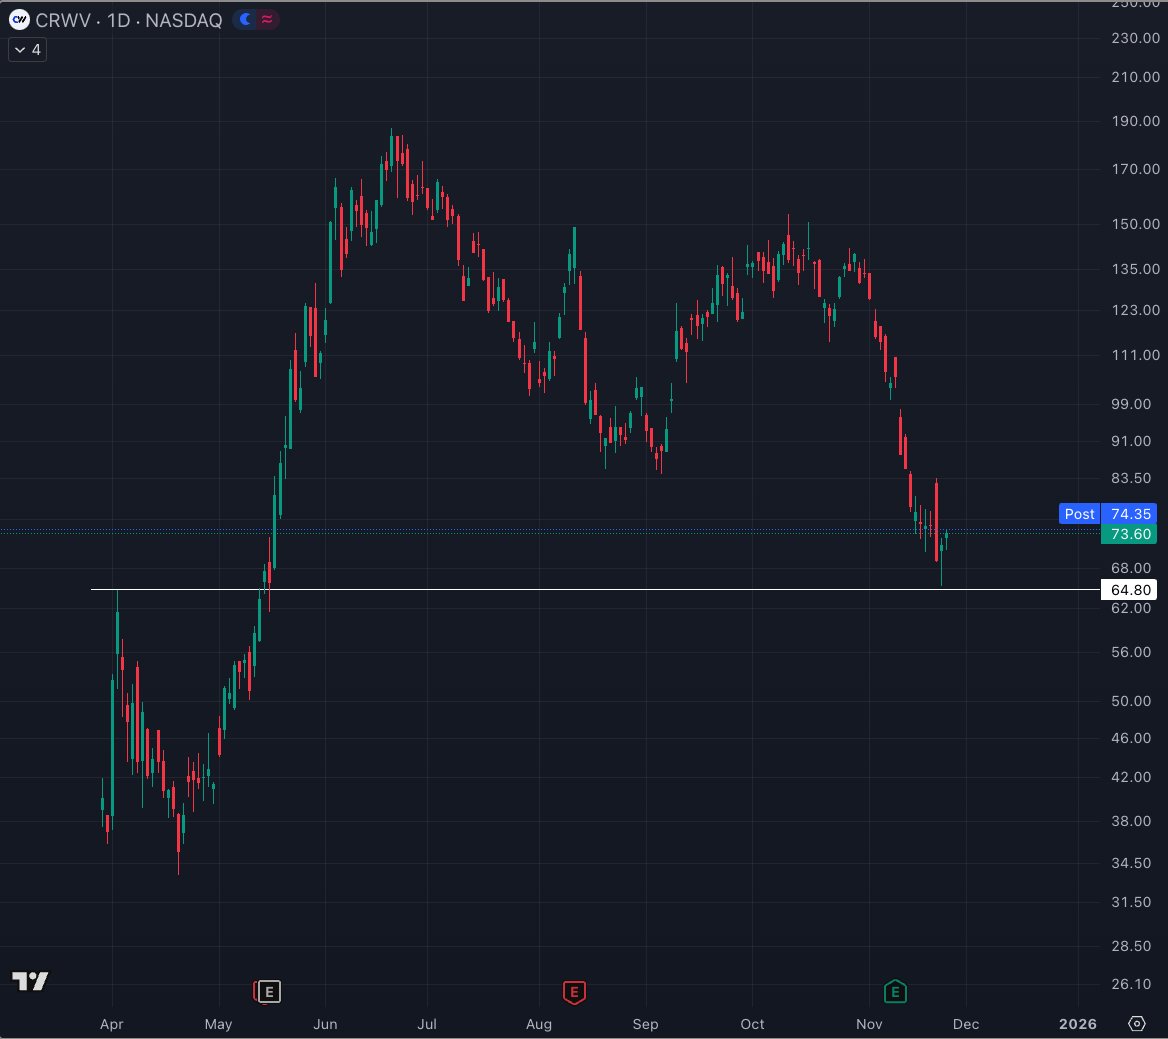This screenshot has height=1039, width=1168.
Task: Click the blue moon post-market session icon
Action: tap(245, 19)
